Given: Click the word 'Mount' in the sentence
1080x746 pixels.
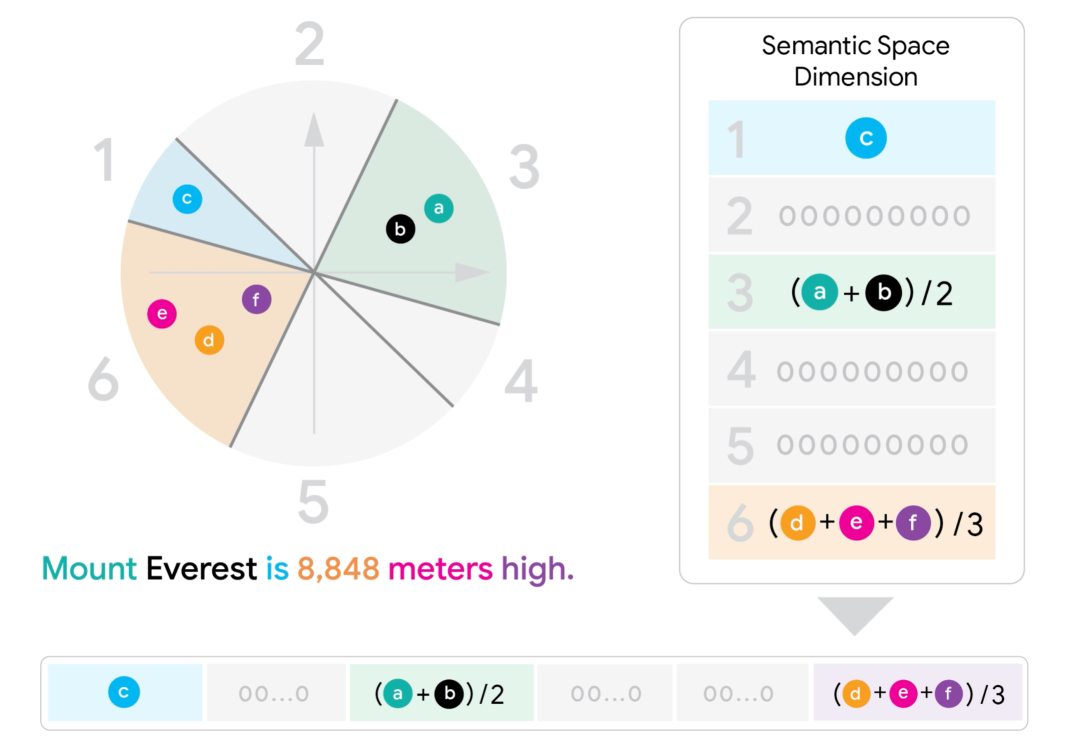Looking at the screenshot, I should tap(90, 569).
